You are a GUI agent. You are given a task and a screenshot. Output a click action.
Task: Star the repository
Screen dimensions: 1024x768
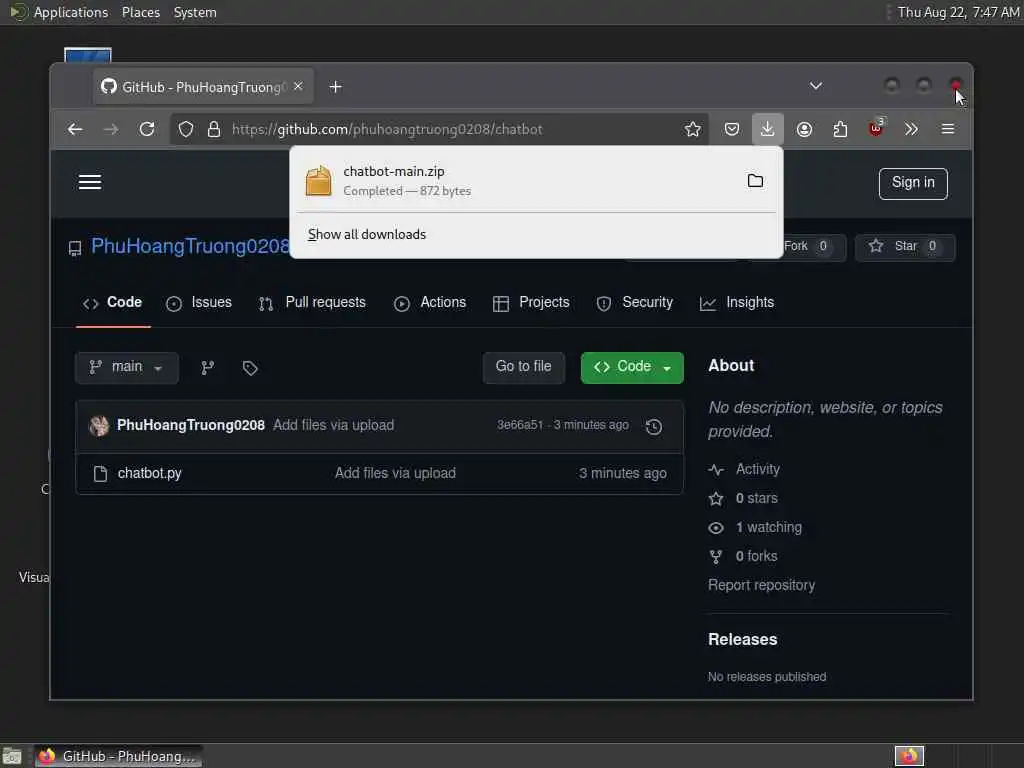[905, 247]
